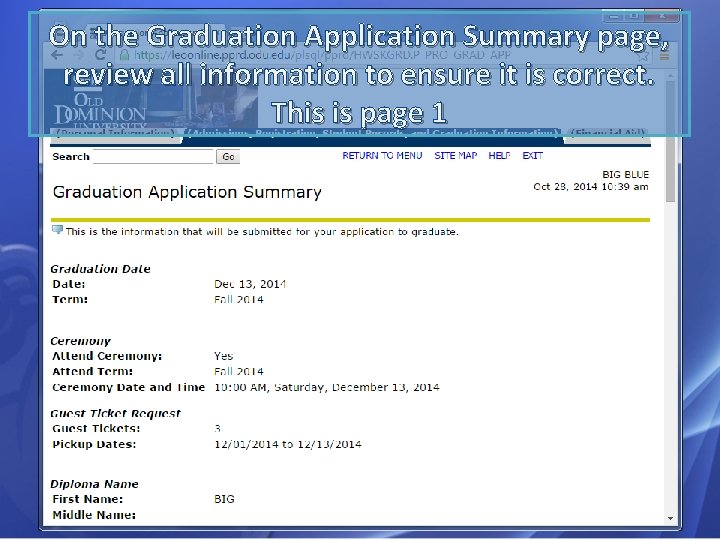
Task: Select the First Name value 'BIG'
Action: click(x=224, y=499)
